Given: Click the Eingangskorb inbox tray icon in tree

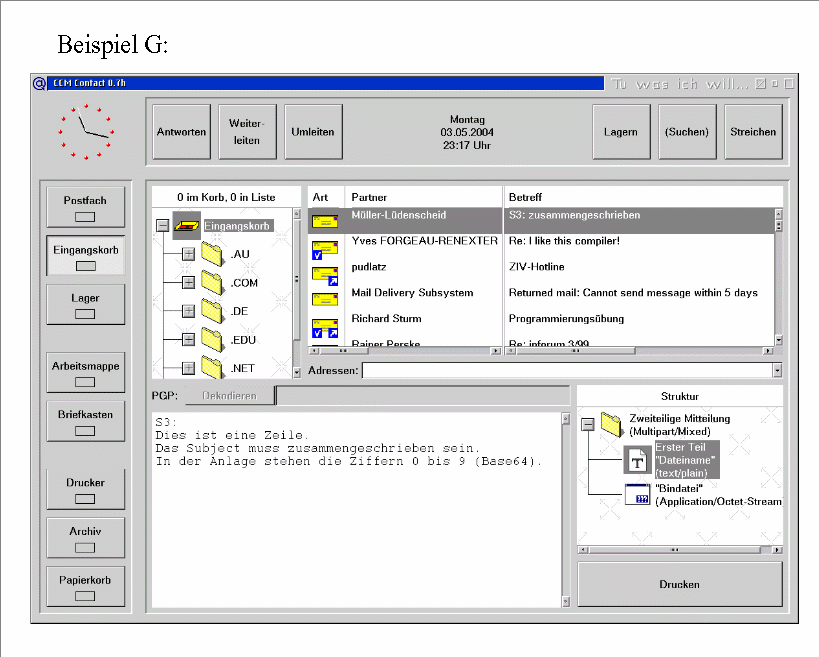Looking at the screenshot, I should [186, 226].
